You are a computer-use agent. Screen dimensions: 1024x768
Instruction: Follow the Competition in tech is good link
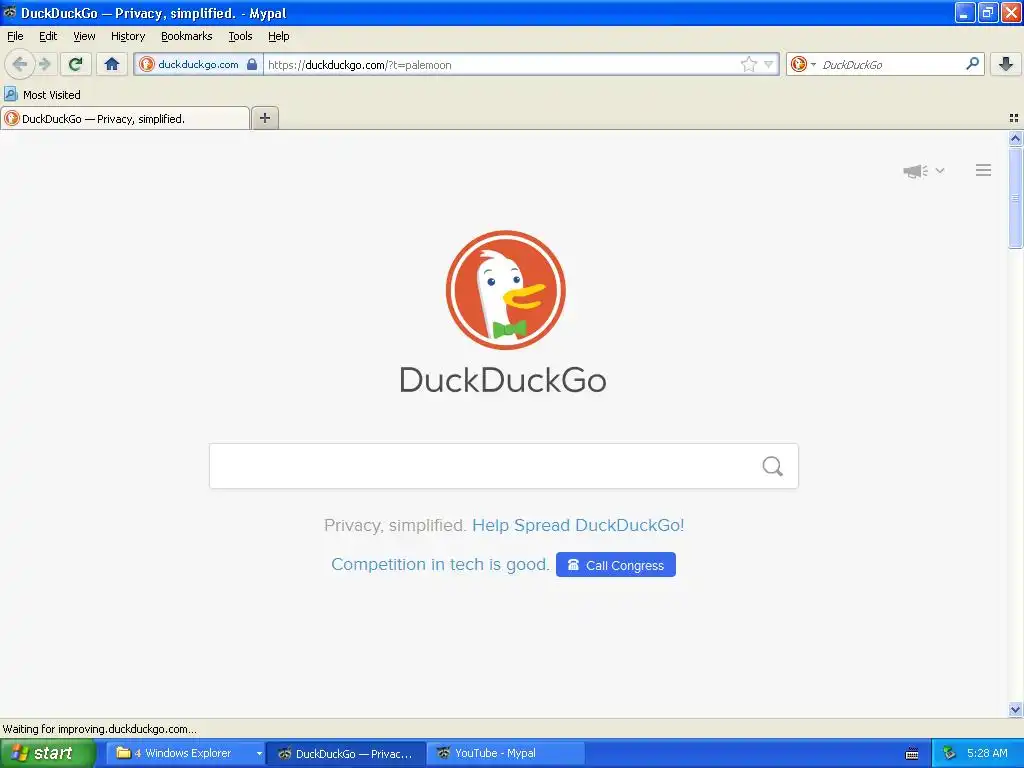coord(440,564)
